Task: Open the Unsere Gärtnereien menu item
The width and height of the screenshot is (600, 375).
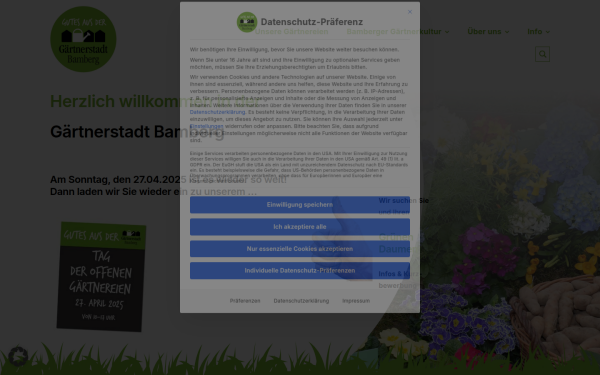Action: click(292, 32)
